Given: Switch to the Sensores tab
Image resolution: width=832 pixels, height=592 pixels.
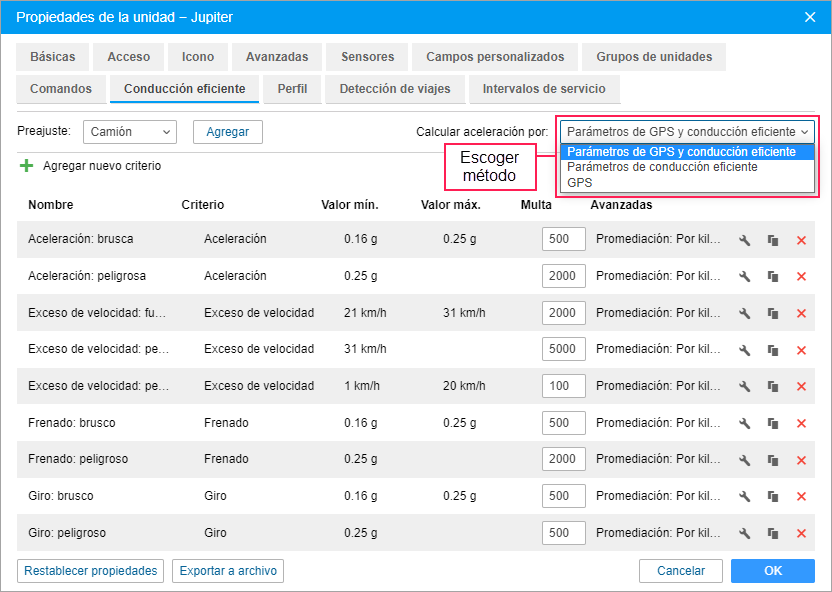Looking at the screenshot, I should 367,57.
